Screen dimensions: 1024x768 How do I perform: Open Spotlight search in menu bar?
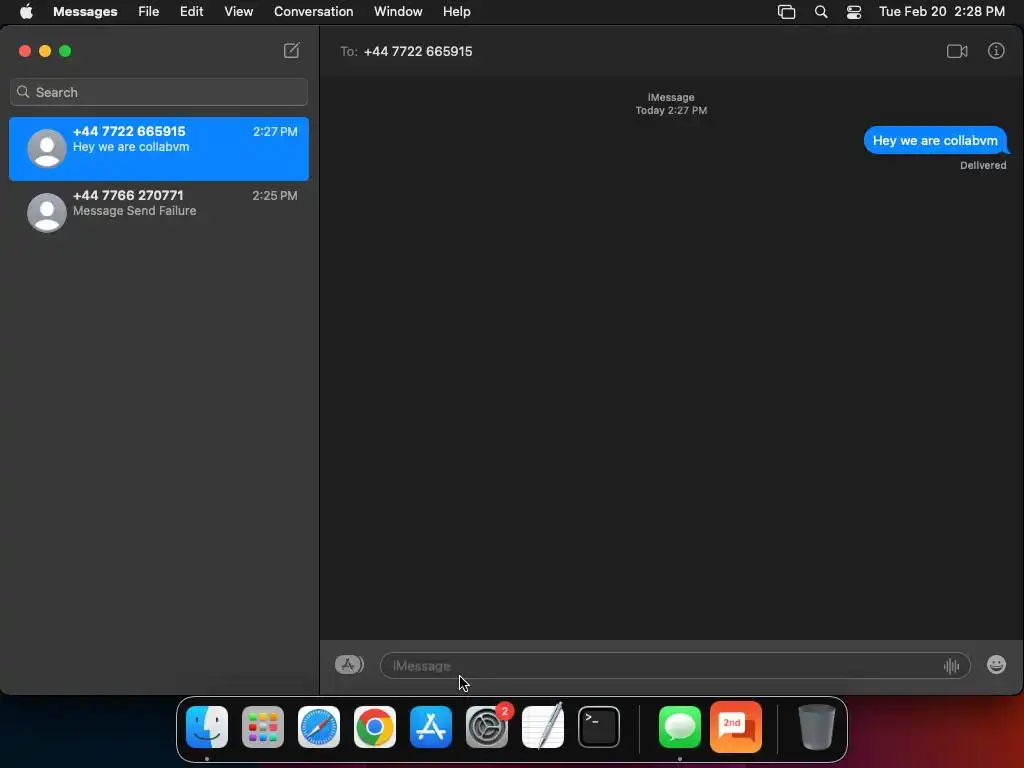[x=821, y=12]
